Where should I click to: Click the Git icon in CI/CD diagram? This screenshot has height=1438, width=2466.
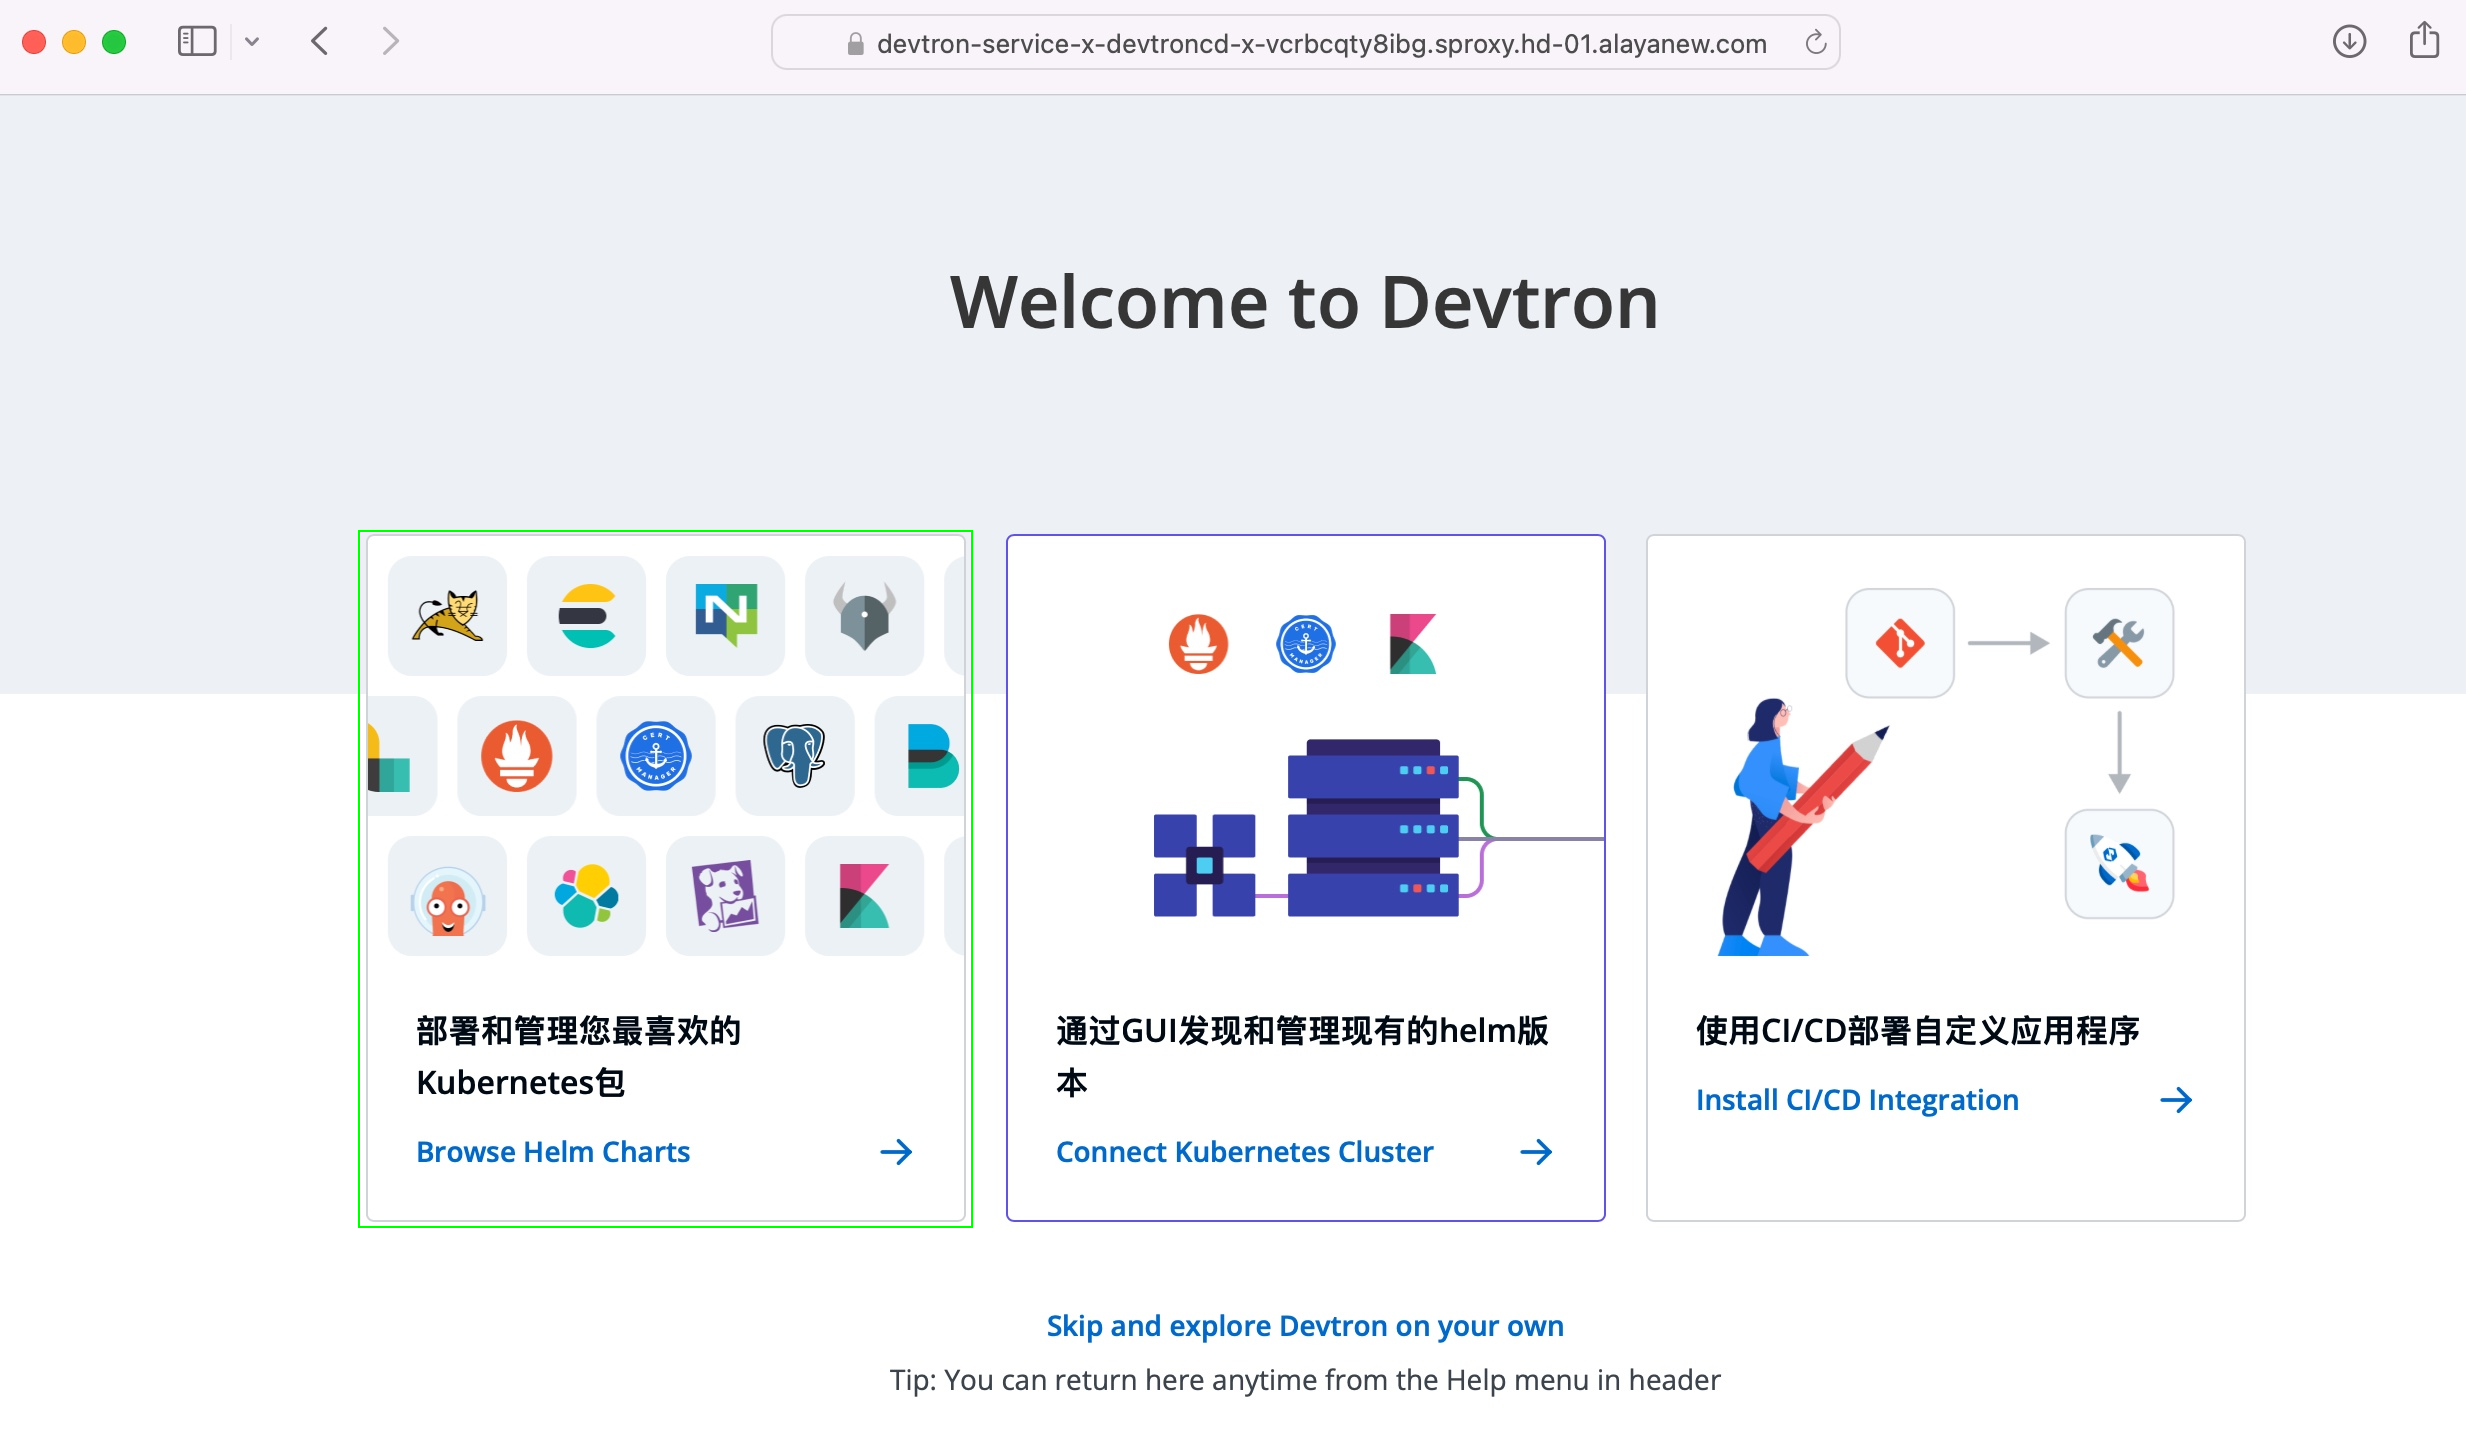(x=1899, y=643)
